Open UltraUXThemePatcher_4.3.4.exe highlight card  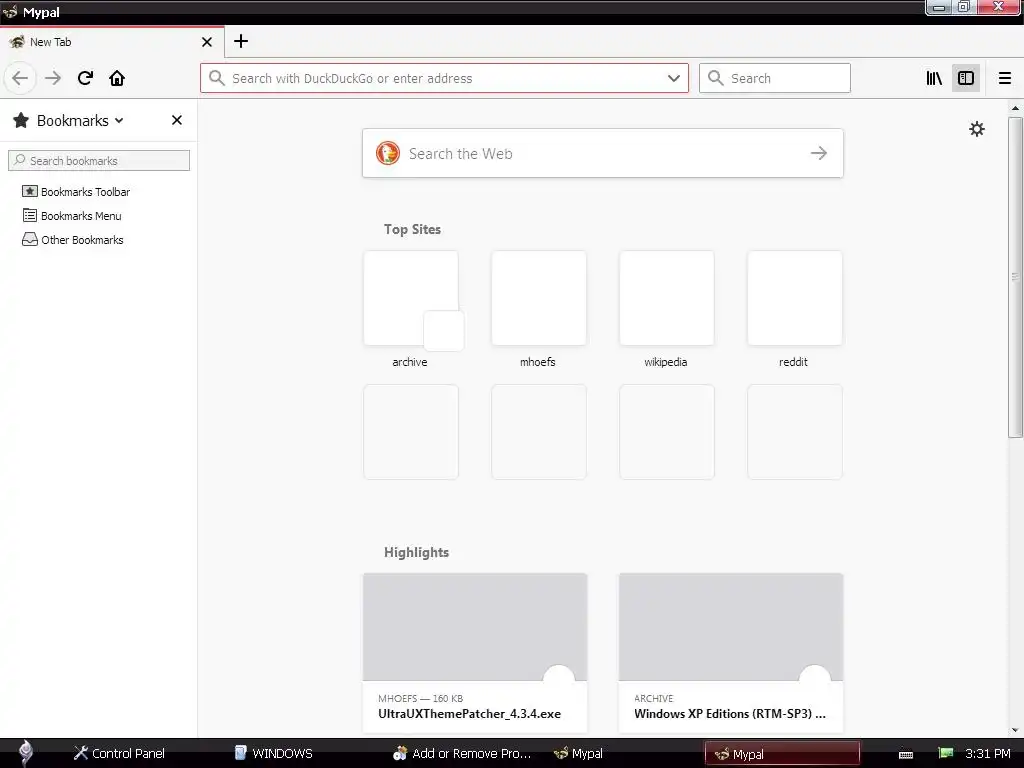475,653
